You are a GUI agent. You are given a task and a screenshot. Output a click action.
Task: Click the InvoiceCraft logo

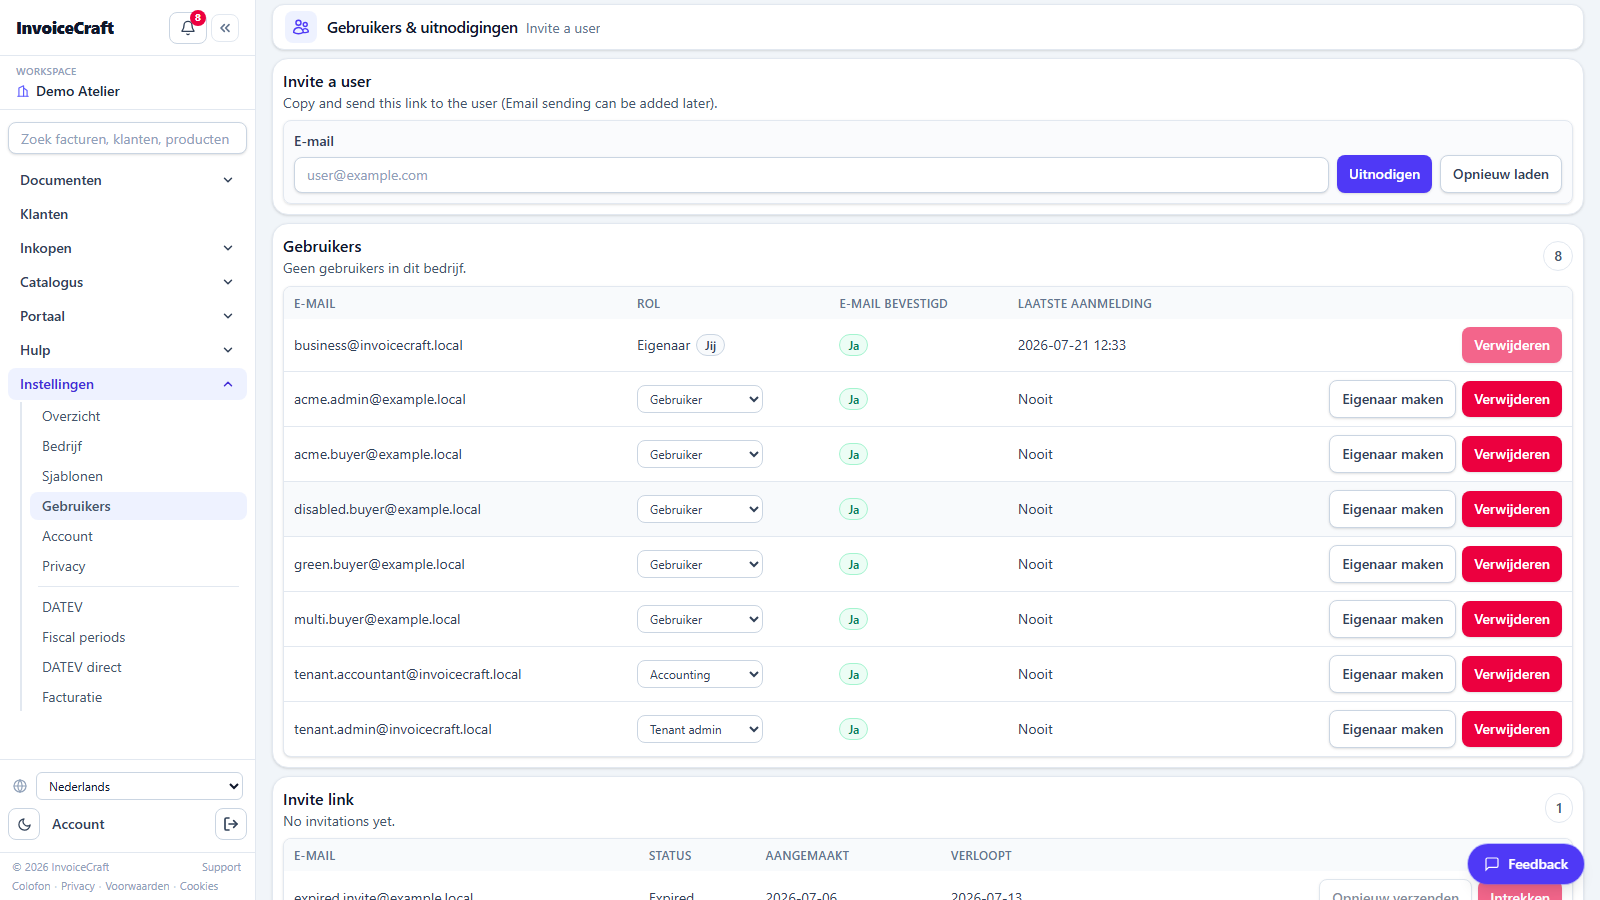pos(65,28)
